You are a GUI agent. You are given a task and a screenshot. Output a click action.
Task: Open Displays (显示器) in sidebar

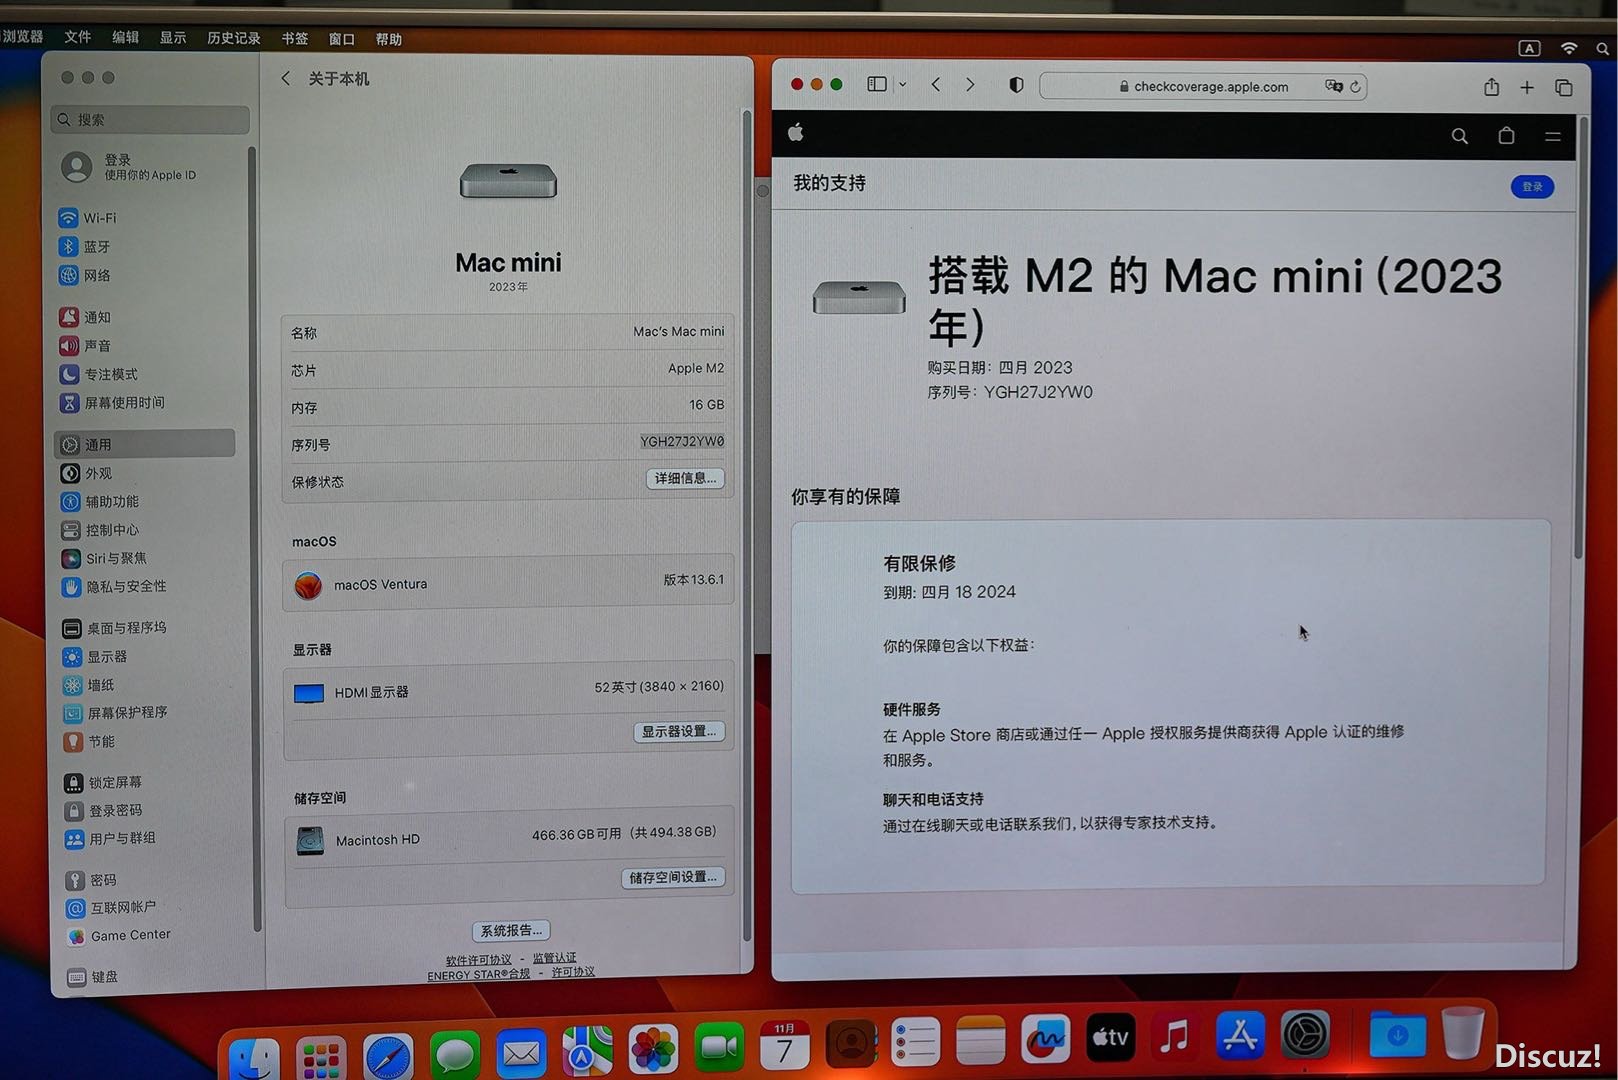coord(95,657)
